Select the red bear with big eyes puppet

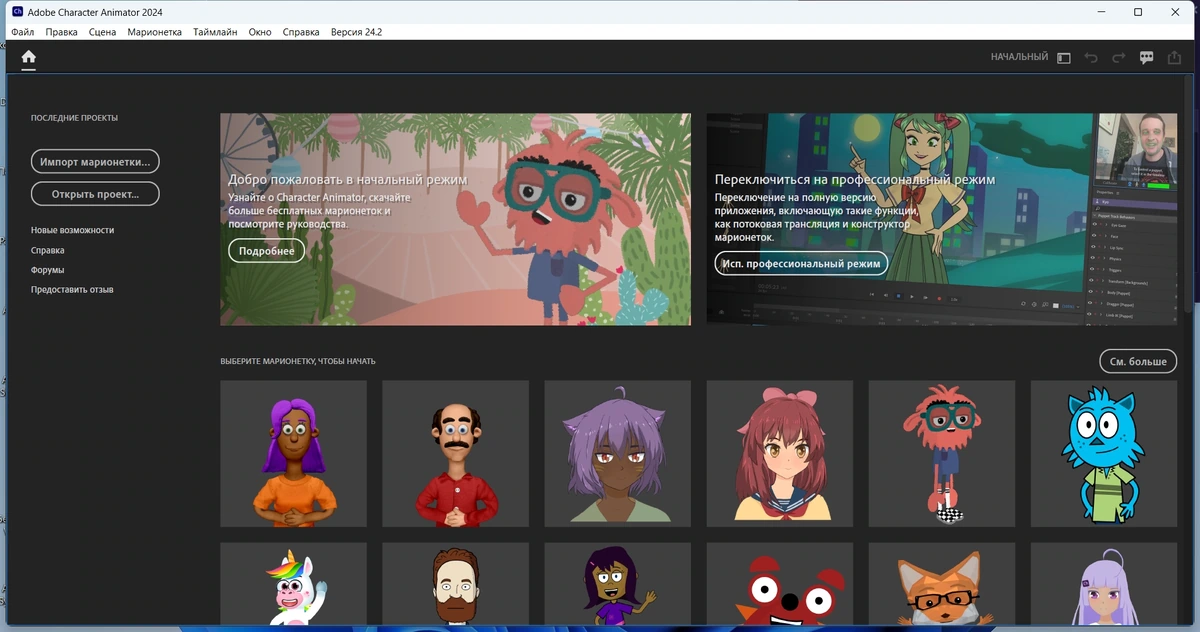click(x=779, y=584)
